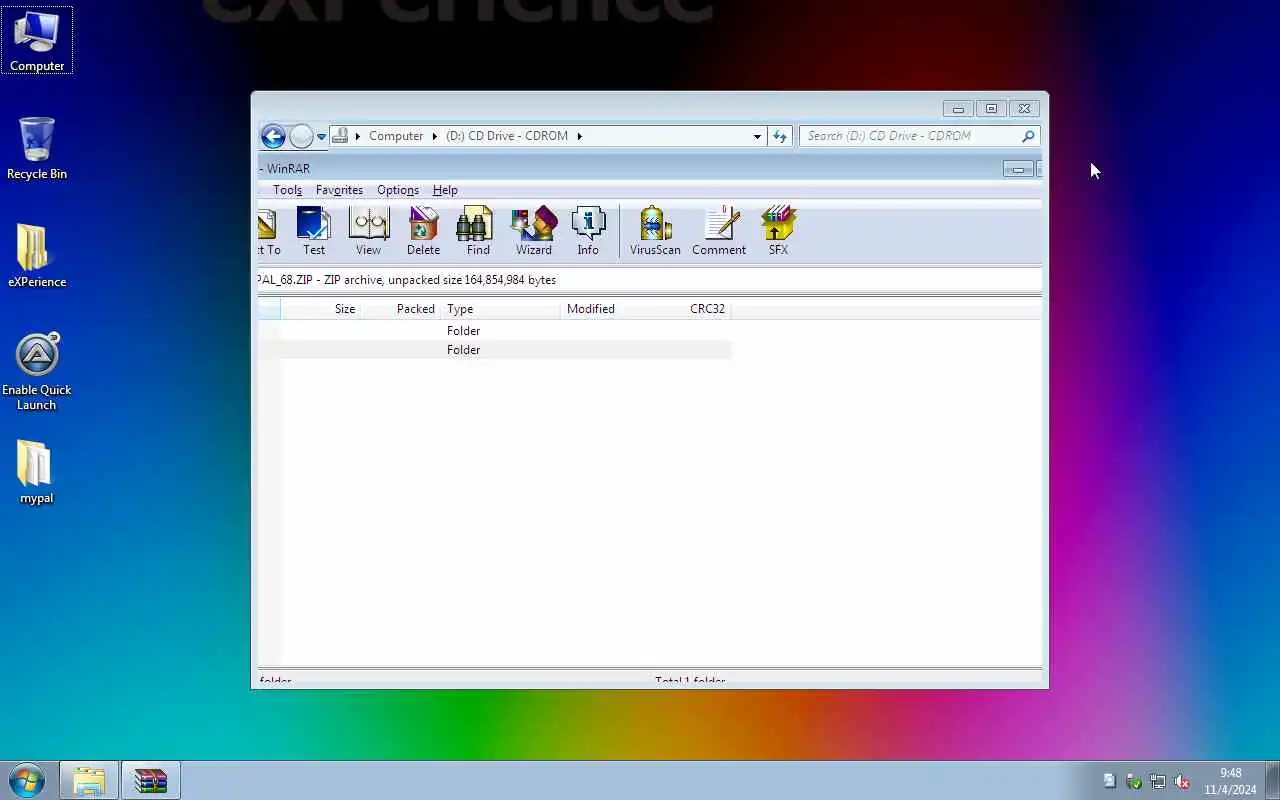Maximize the Explorer window

pyautogui.click(x=991, y=108)
